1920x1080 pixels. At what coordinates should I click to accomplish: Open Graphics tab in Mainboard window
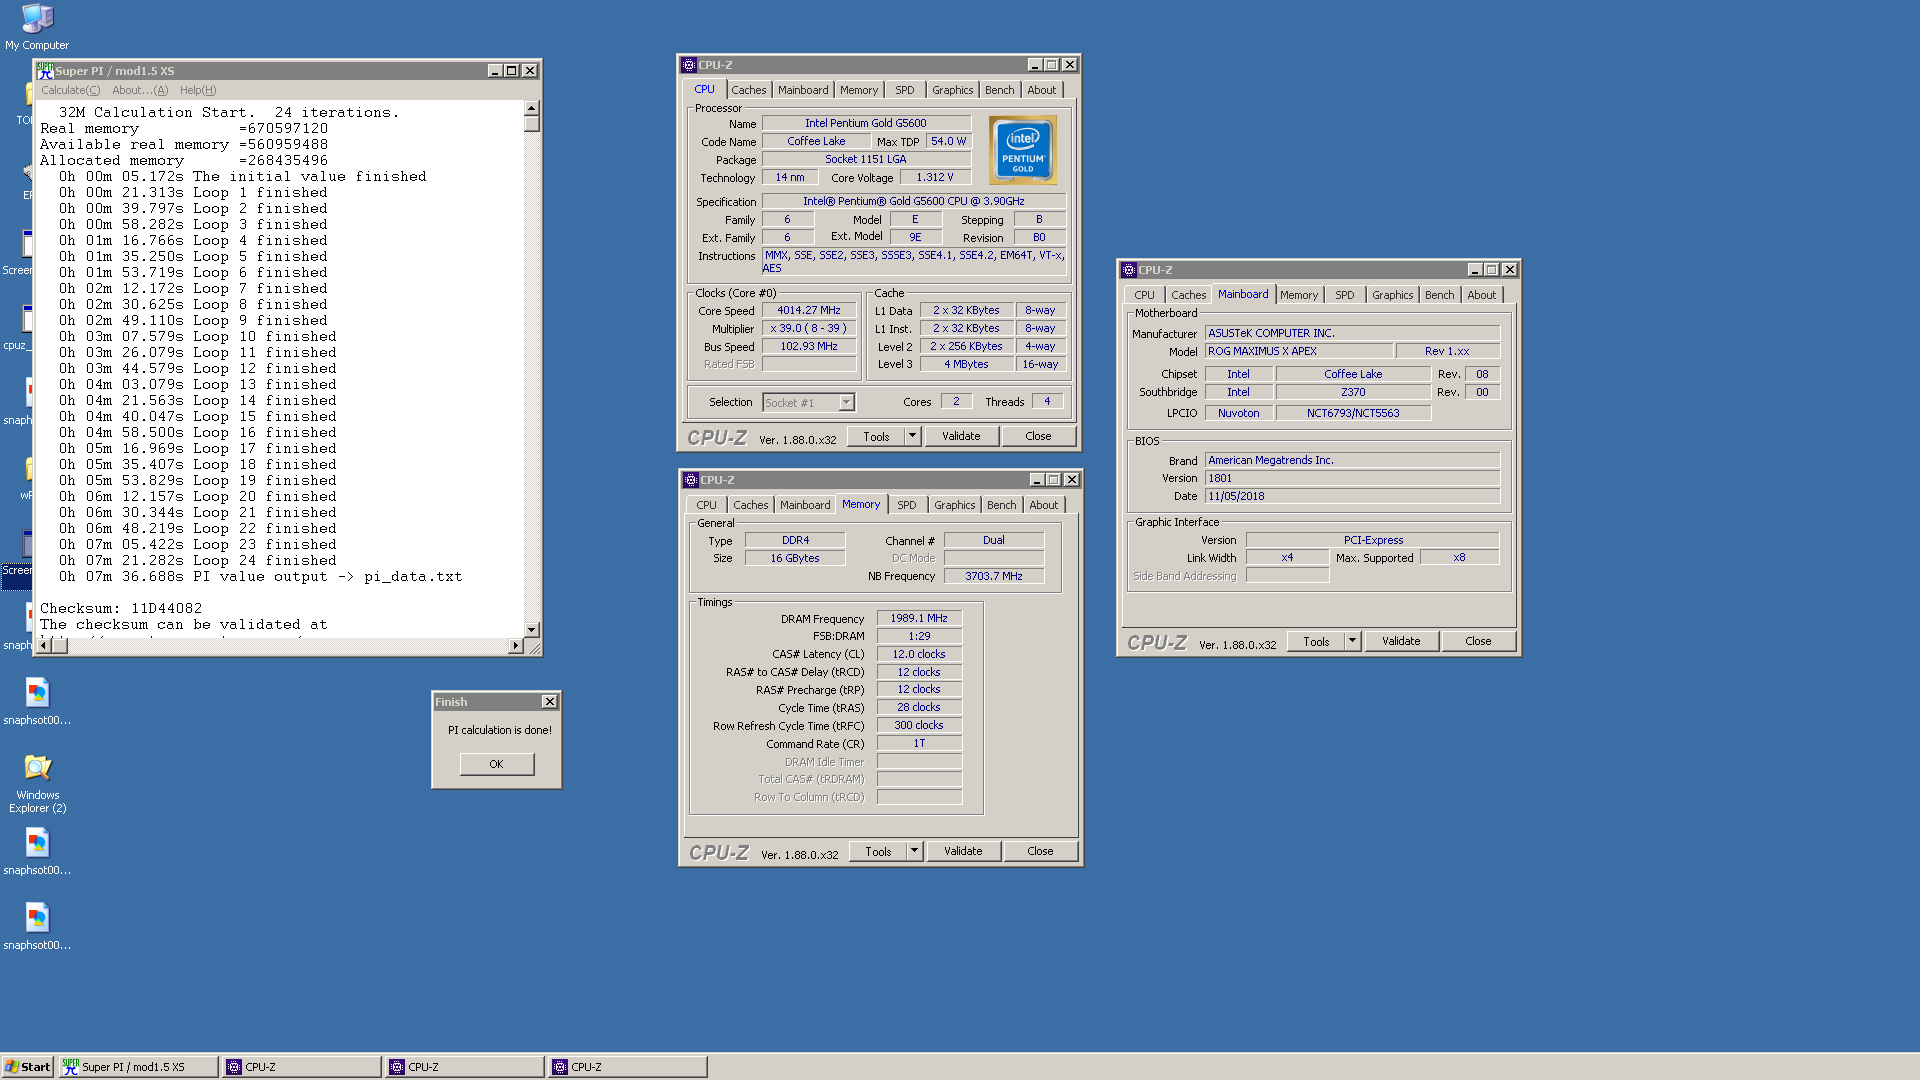pos(1393,295)
